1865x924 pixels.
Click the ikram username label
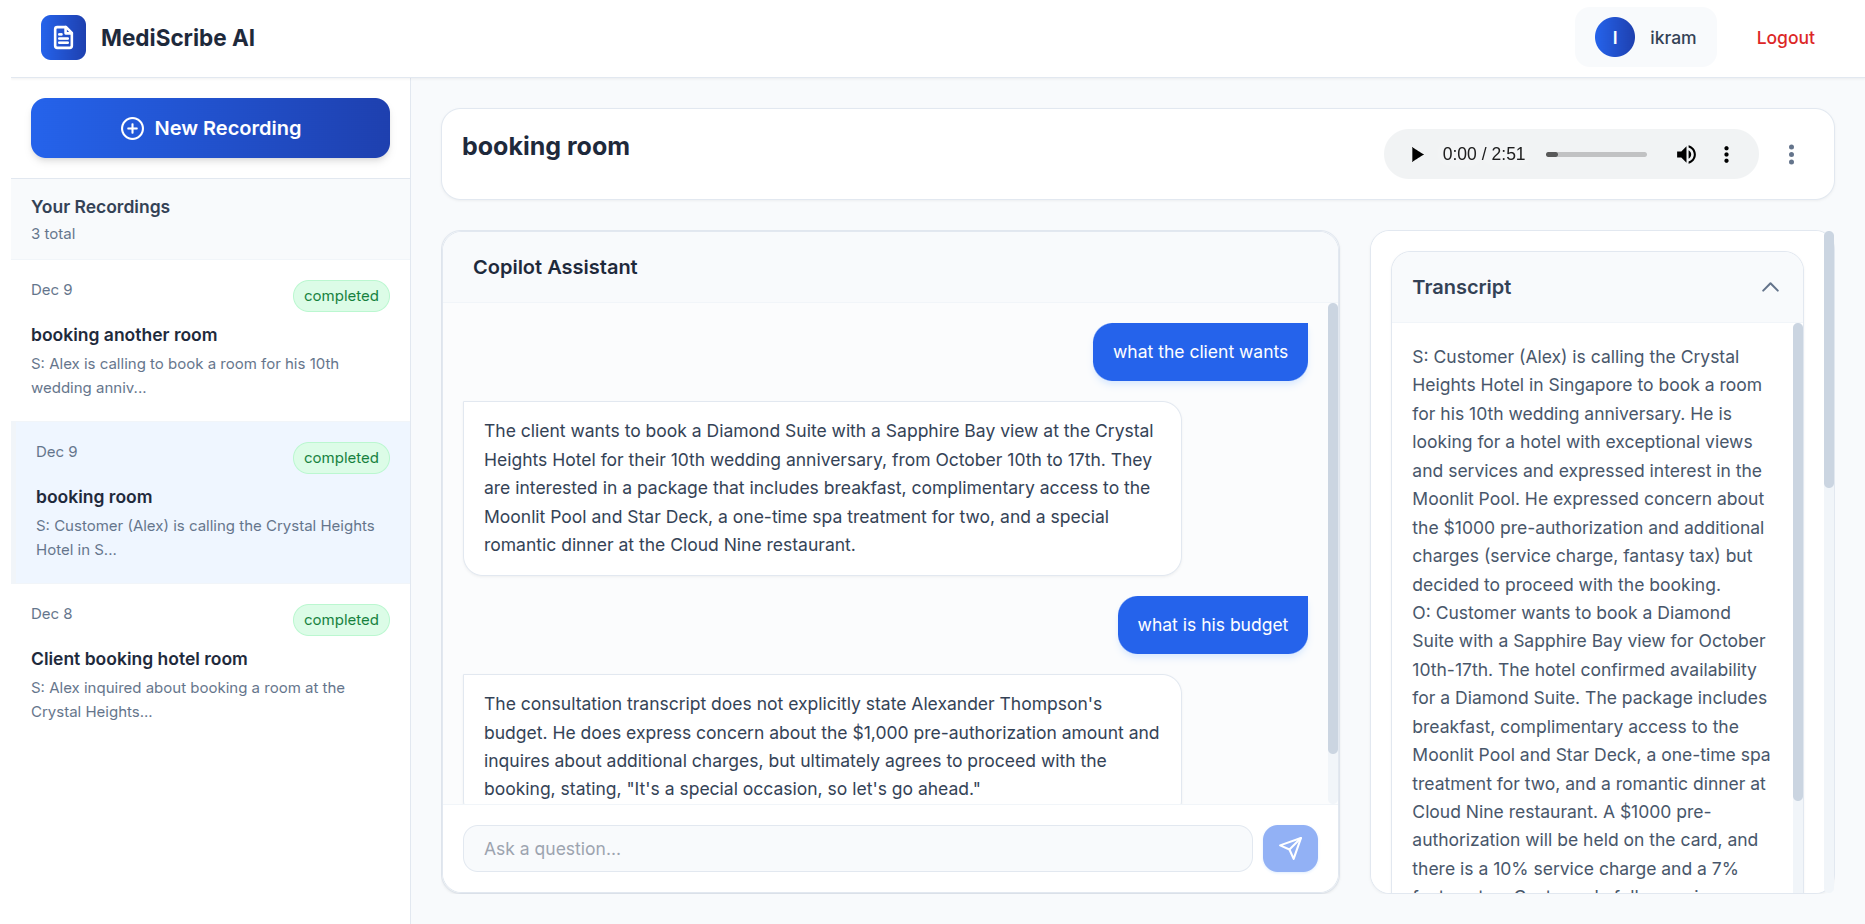(1673, 38)
